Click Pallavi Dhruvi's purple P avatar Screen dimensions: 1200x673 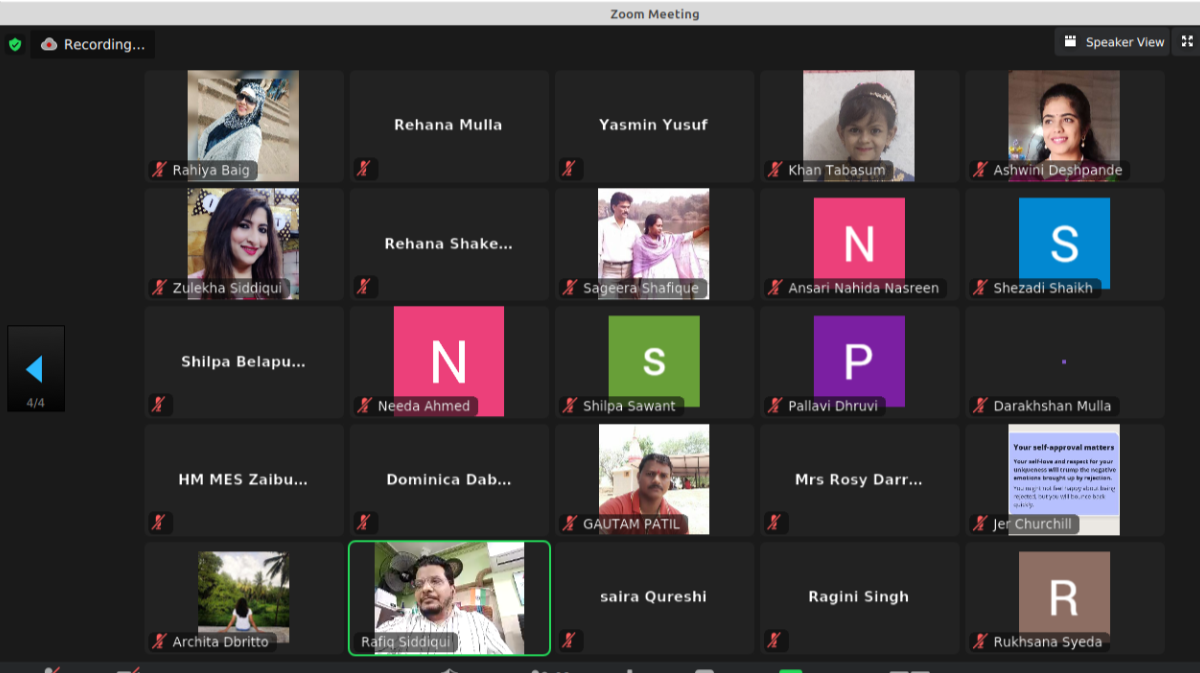click(859, 361)
